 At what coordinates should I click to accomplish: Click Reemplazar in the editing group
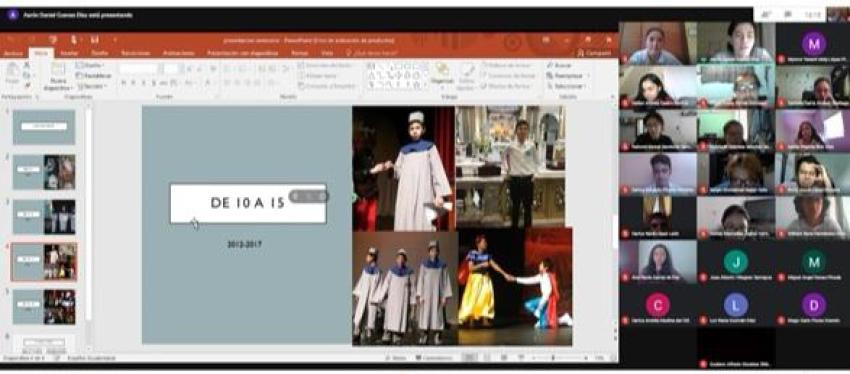(x=564, y=76)
